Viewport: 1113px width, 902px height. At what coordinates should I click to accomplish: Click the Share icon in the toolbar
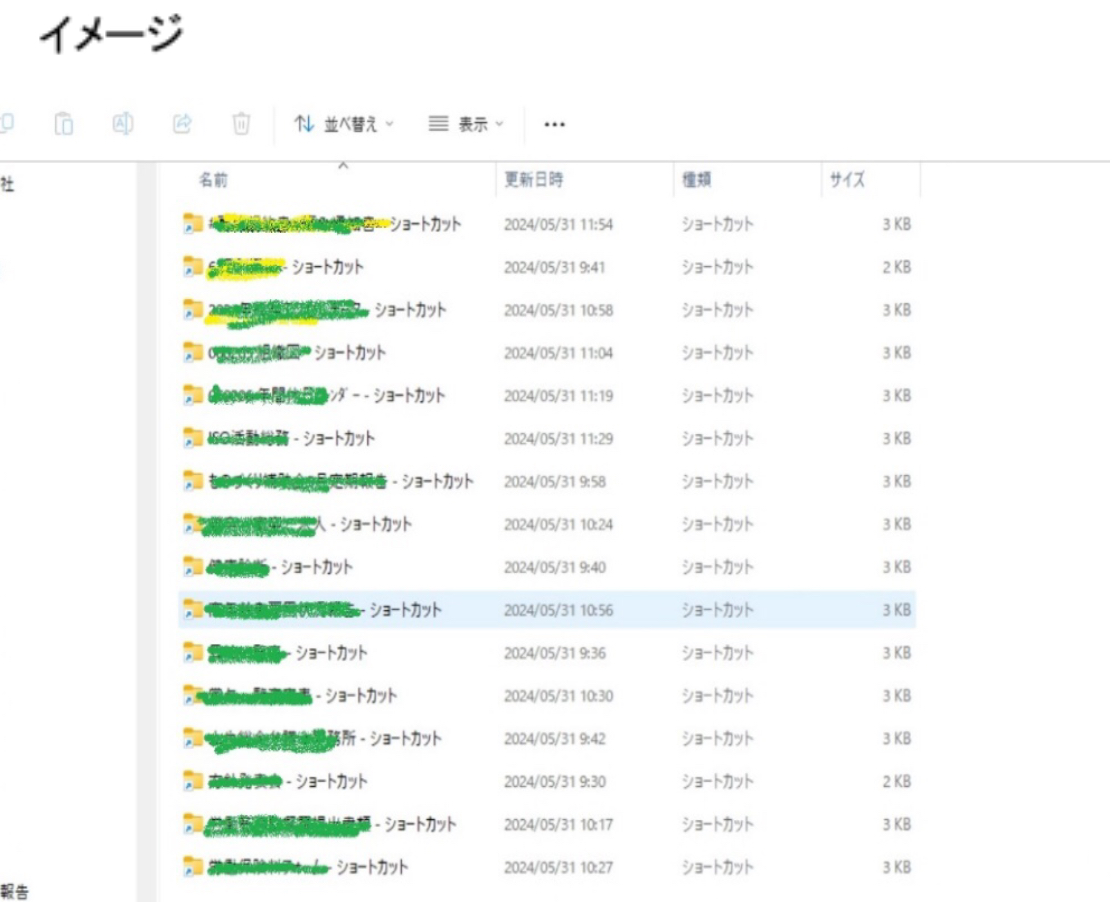click(x=182, y=124)
